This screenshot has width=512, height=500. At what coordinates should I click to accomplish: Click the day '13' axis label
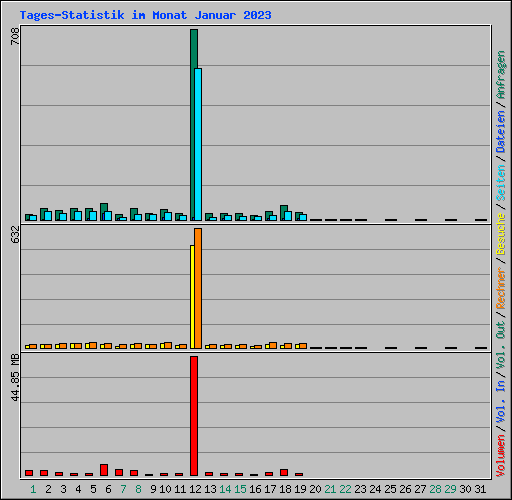coord(210,489)
